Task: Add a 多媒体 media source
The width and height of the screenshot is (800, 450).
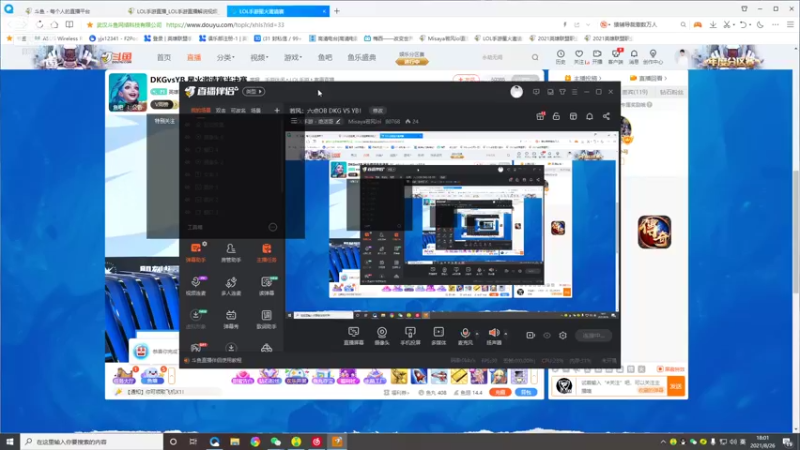Action: point(438,336)
